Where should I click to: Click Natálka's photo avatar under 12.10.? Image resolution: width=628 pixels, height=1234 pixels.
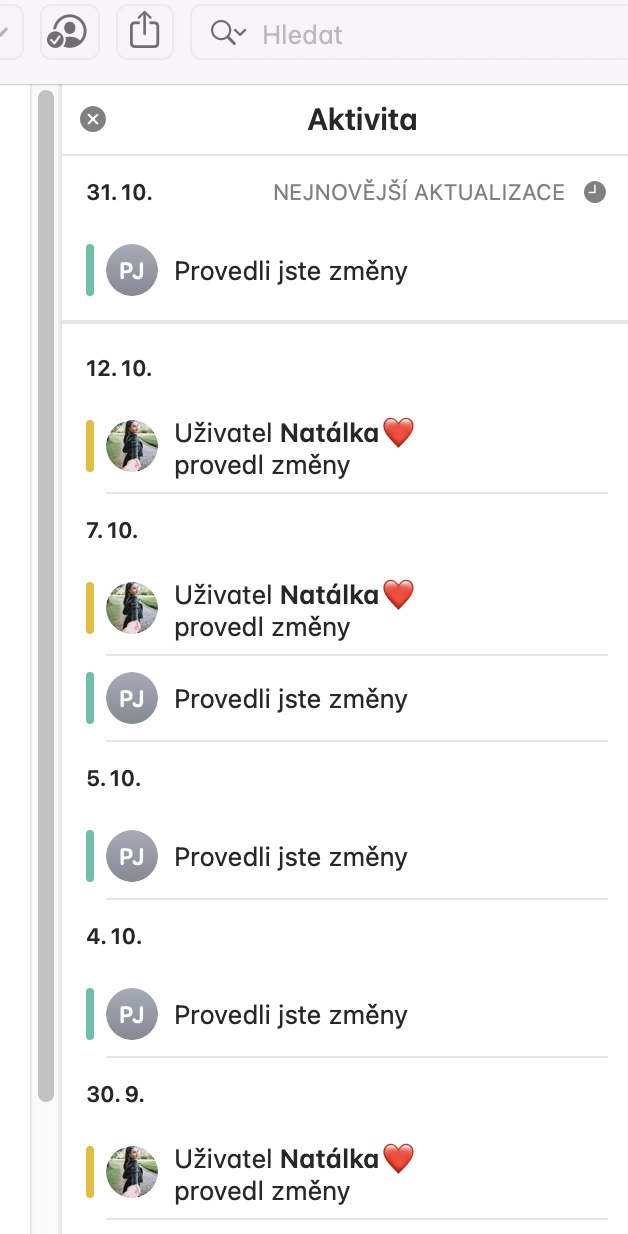tap(132, 446)
